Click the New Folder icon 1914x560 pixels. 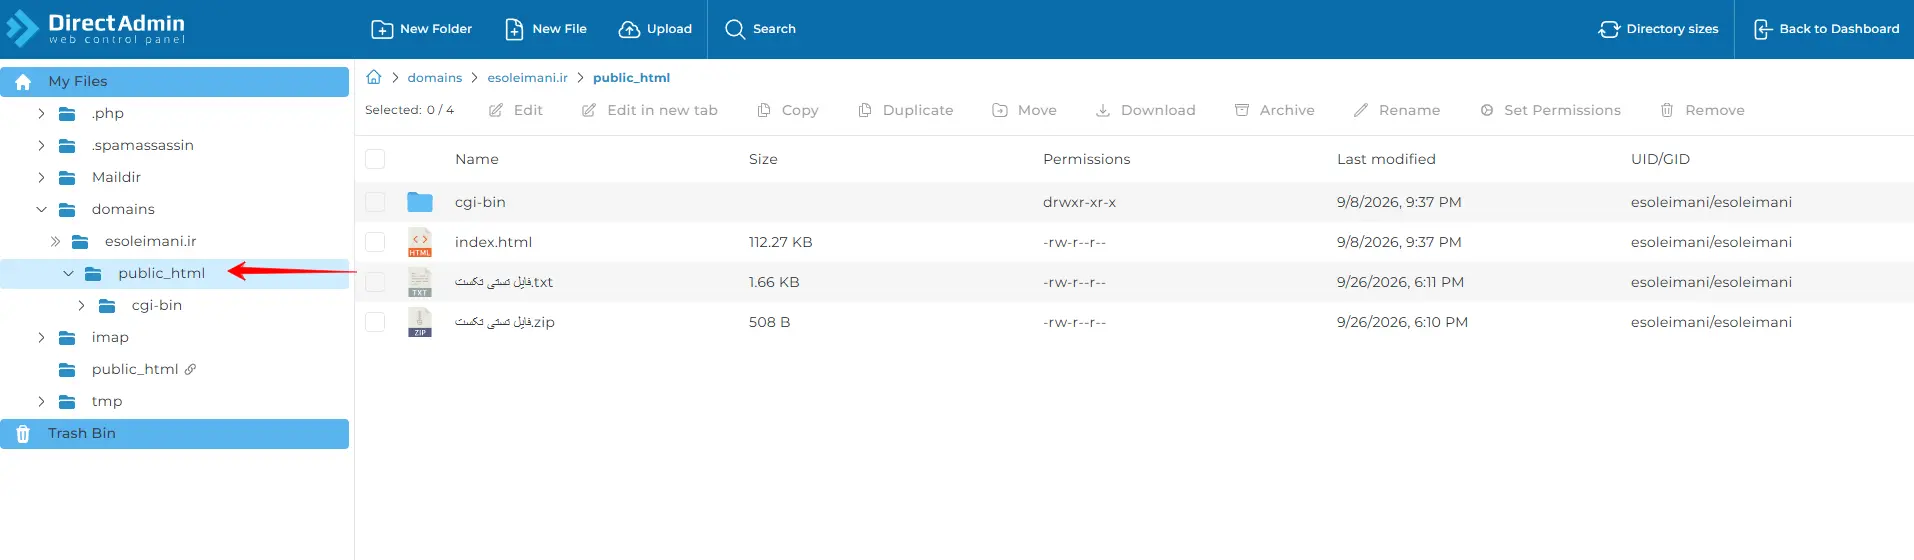(381, 29)
